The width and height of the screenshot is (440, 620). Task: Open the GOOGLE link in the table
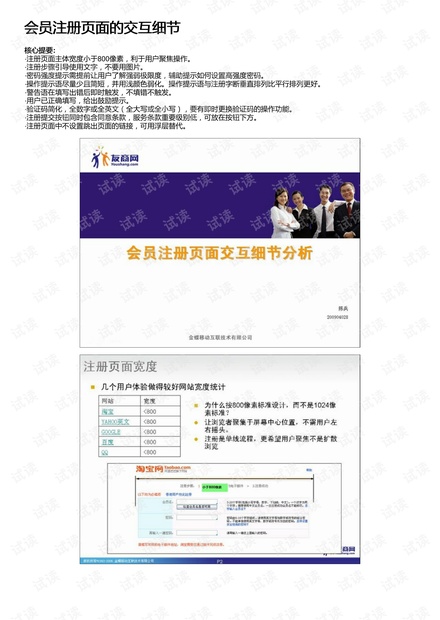(111, 432)
